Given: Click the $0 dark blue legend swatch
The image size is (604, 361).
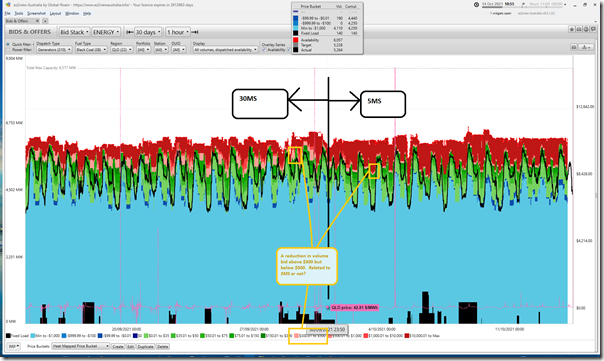Looking at the screenshot, I should click(135, 336).
